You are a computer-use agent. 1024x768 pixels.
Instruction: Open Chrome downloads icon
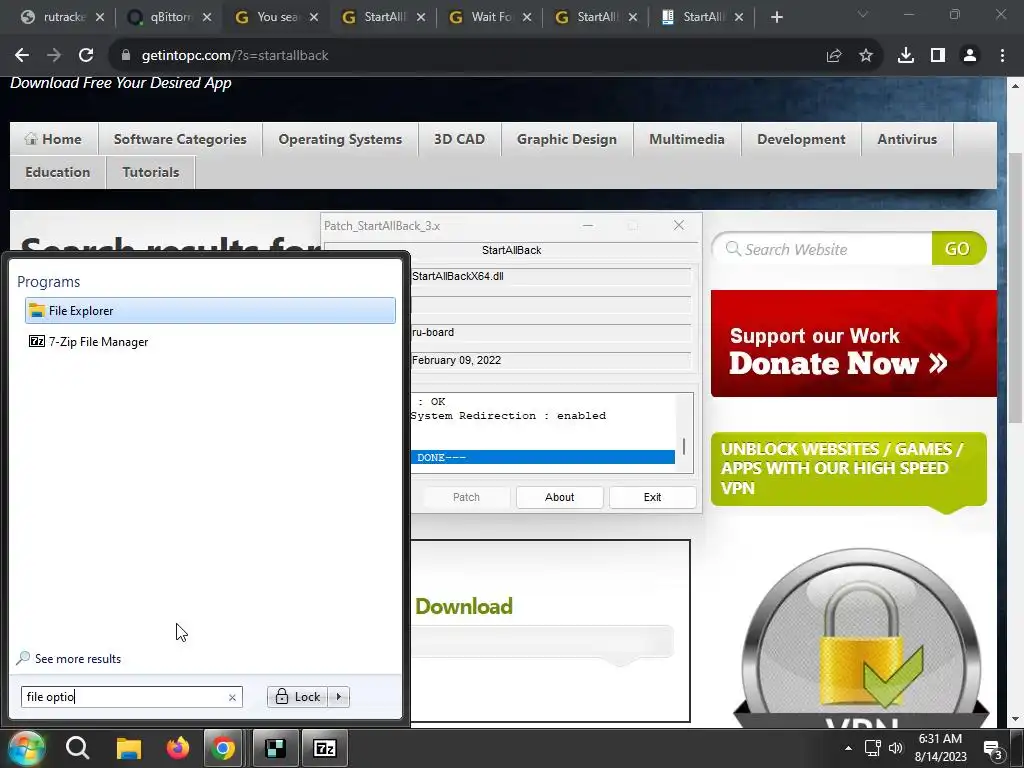(906, 56)
